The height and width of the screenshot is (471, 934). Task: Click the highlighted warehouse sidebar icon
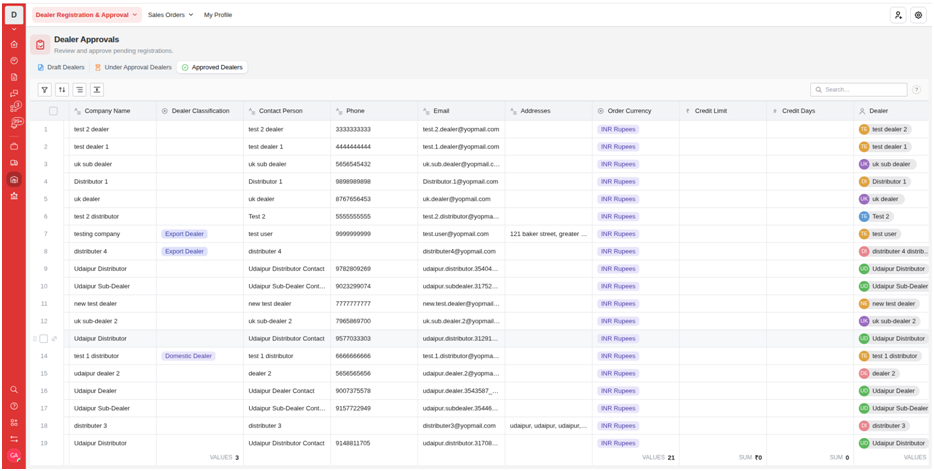(x=14, y=179)
